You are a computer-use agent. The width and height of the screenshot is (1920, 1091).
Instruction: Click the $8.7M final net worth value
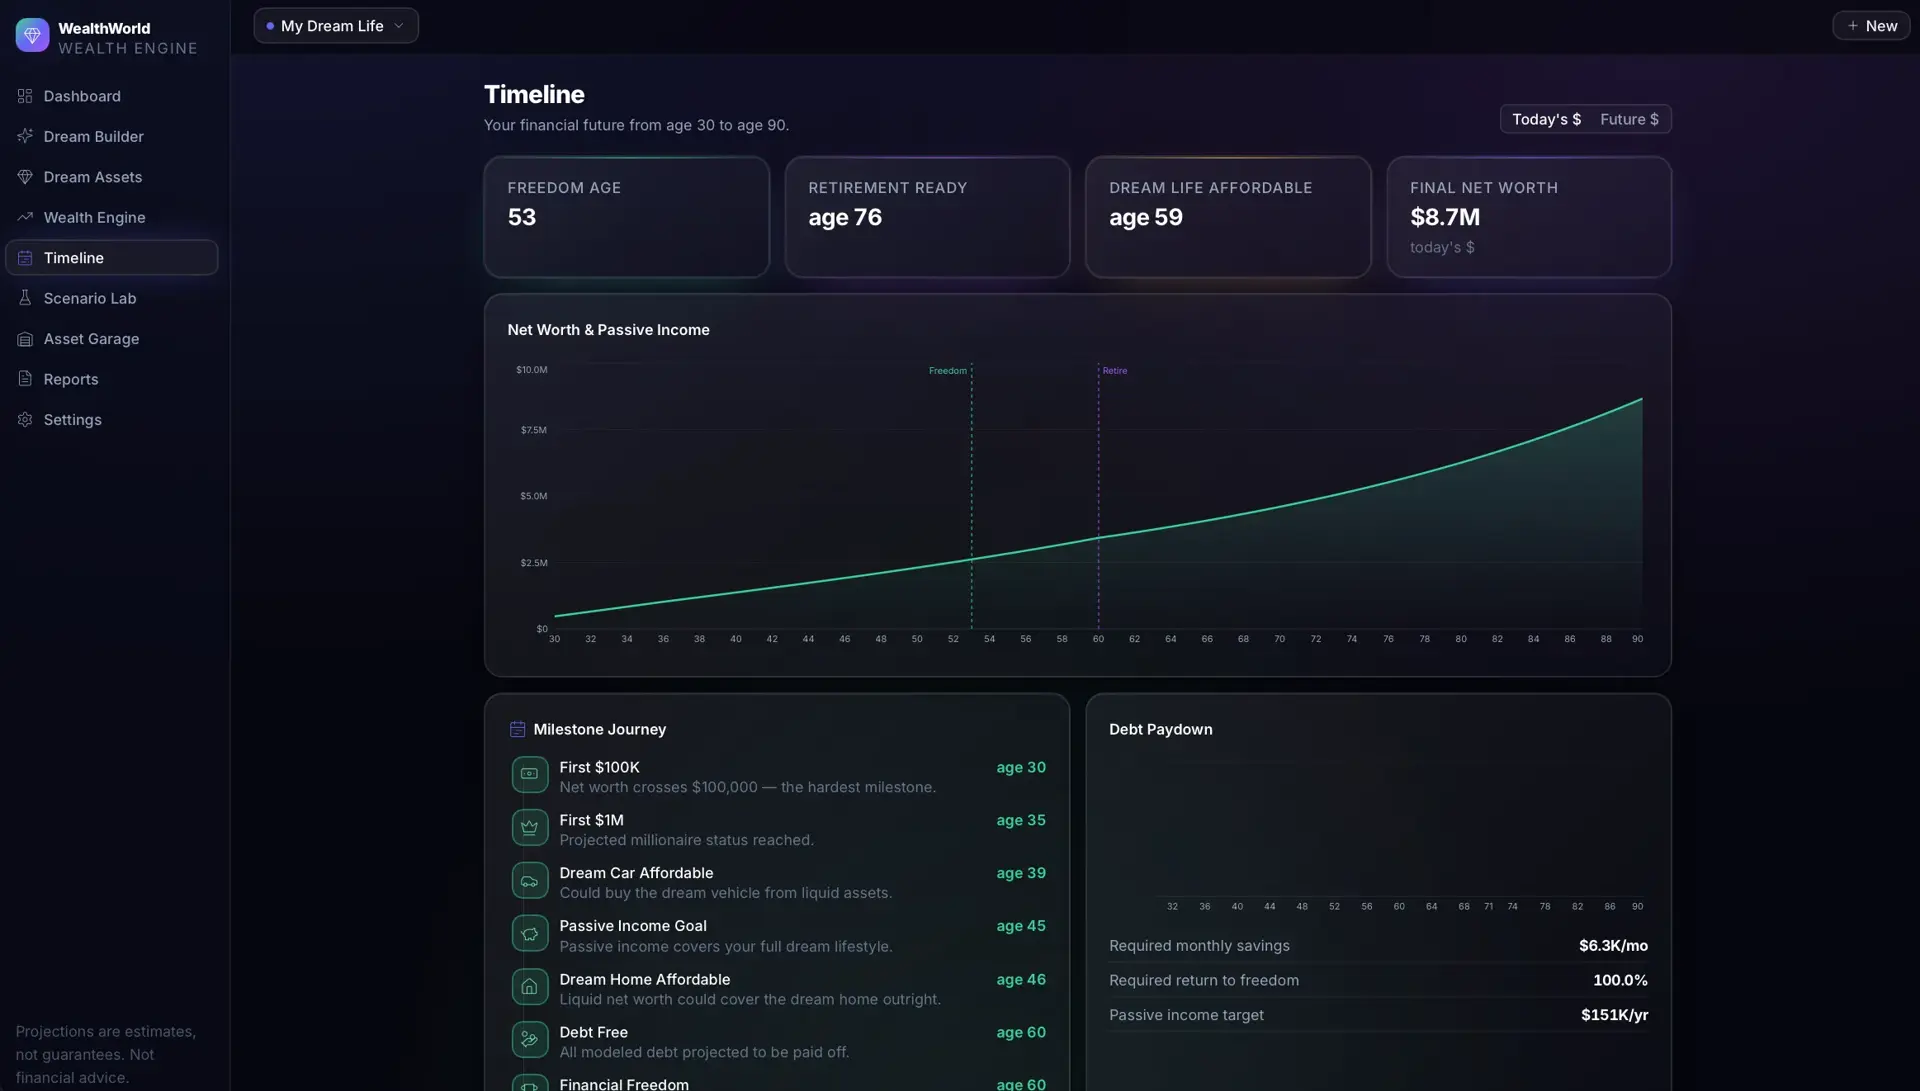(x=1444, y=217)
